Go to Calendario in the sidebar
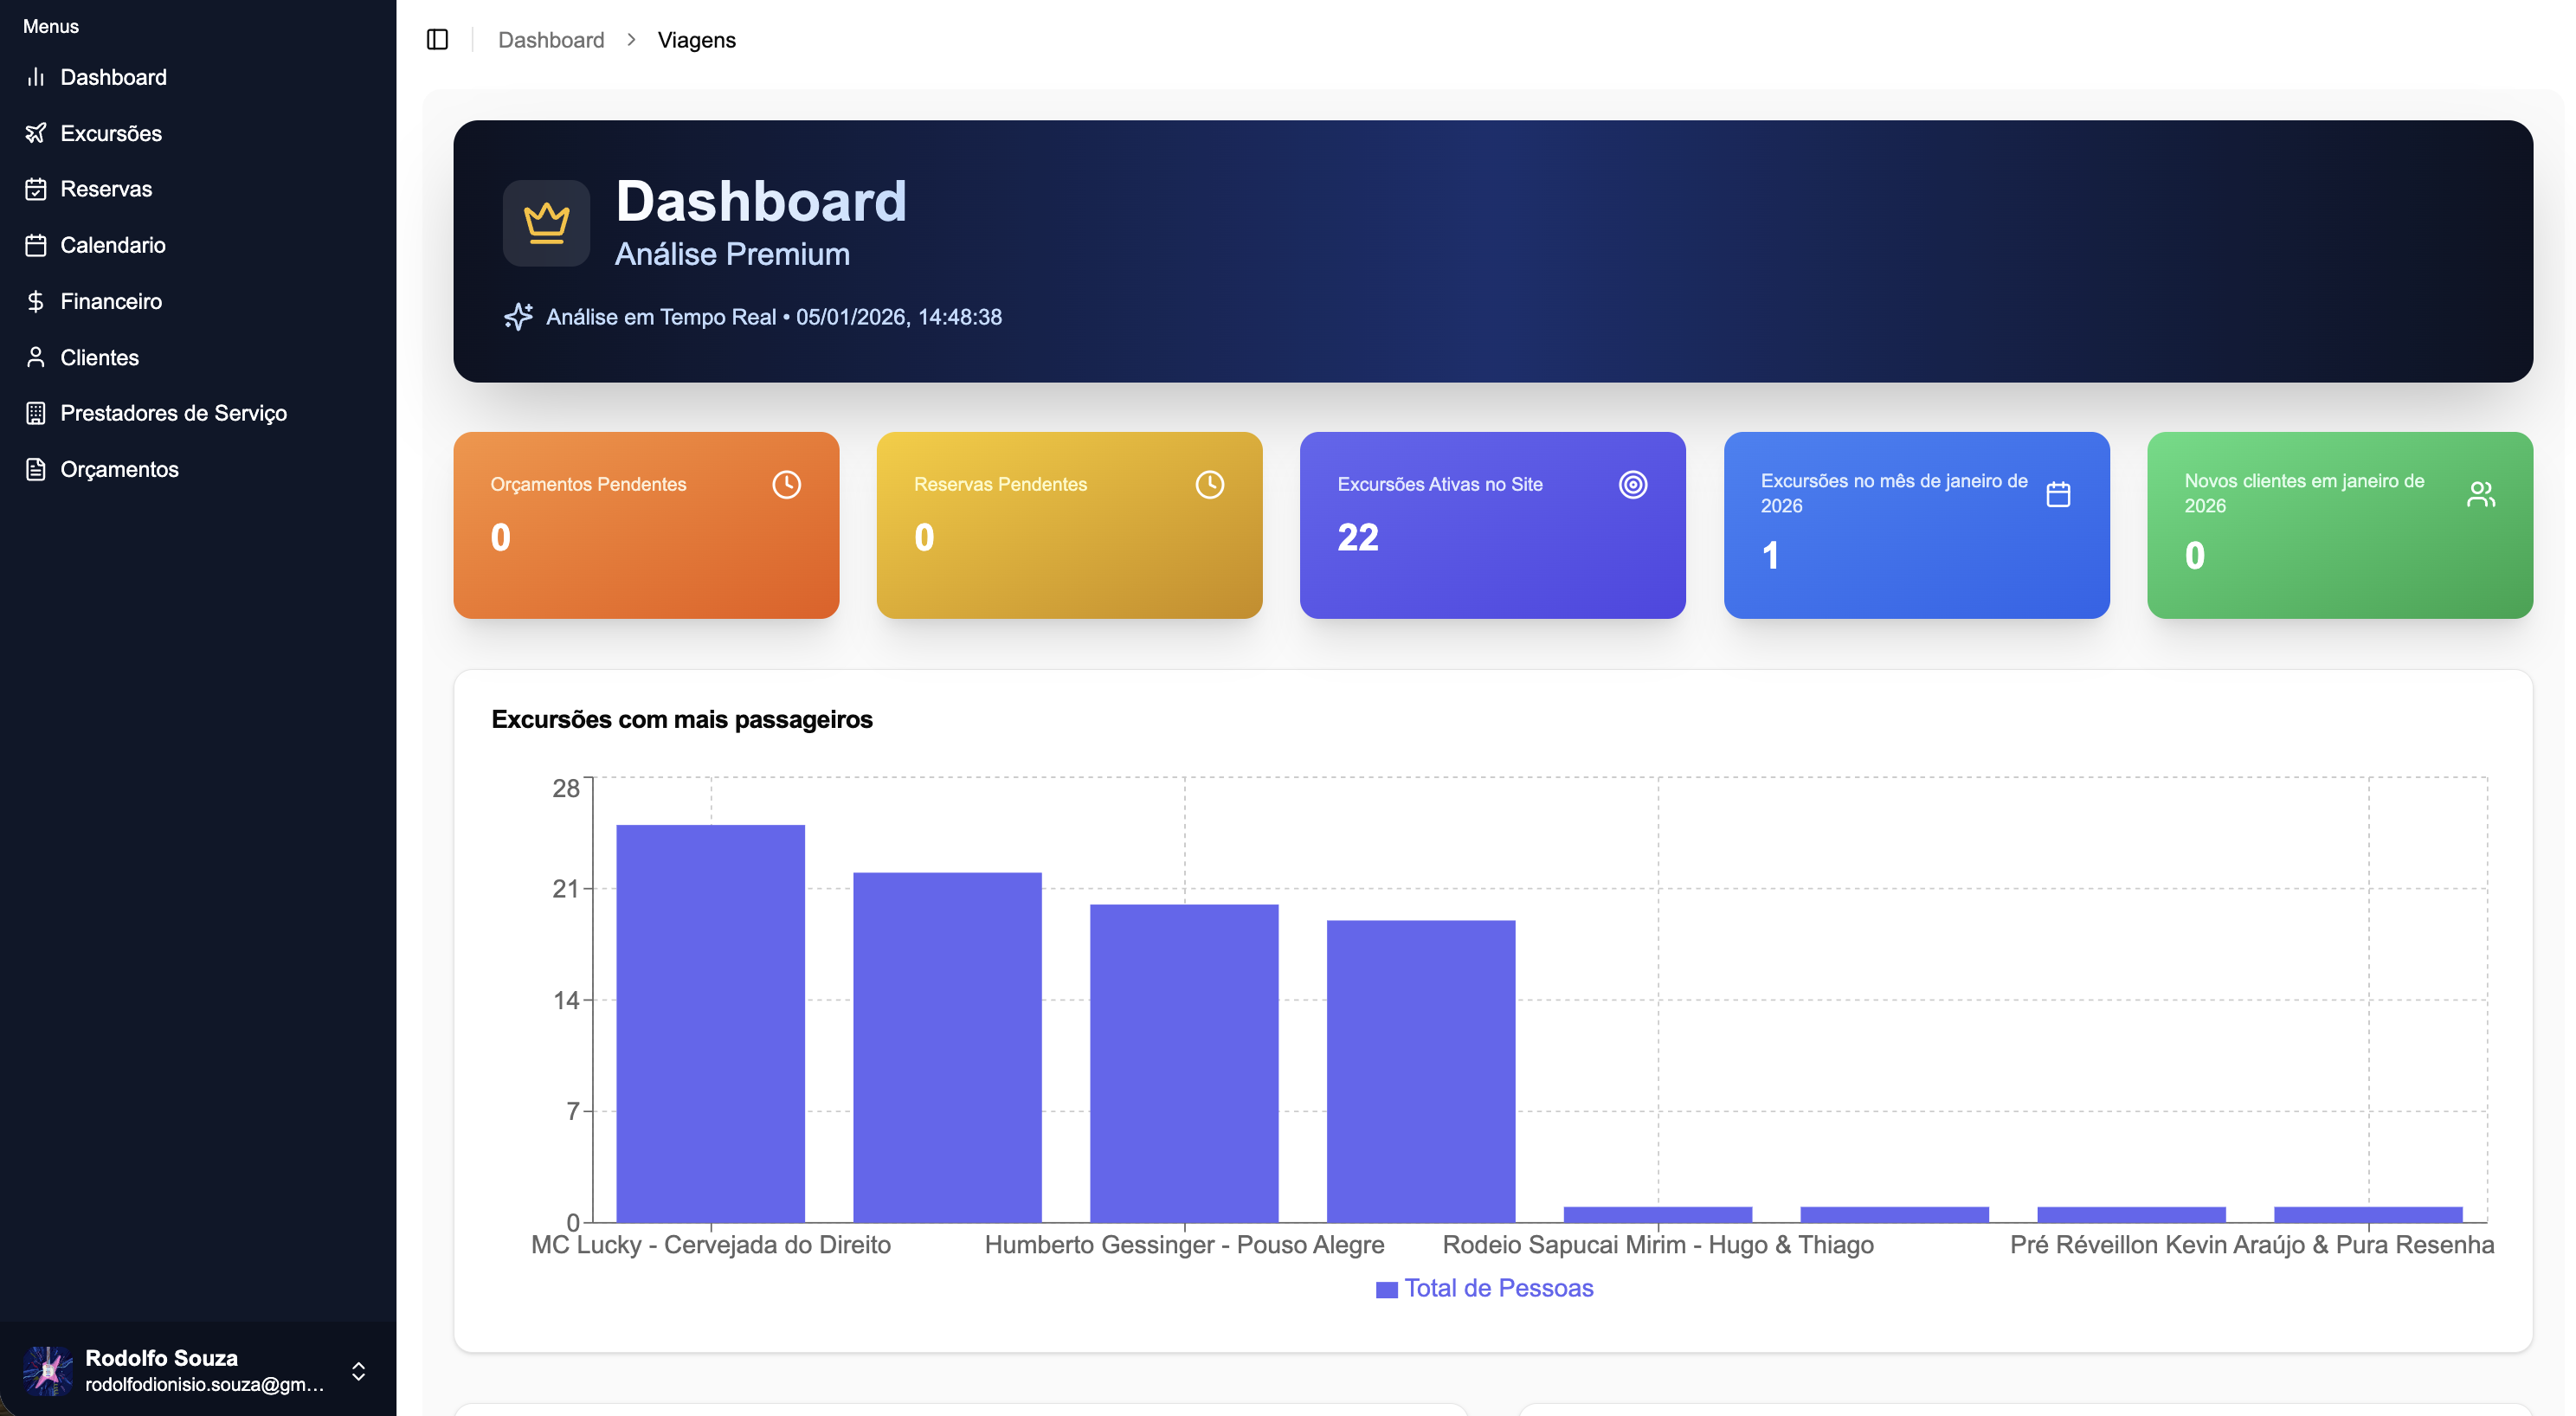This screenshot has height=1416, width=2576. pyautogui.click(x=112, y=245)
